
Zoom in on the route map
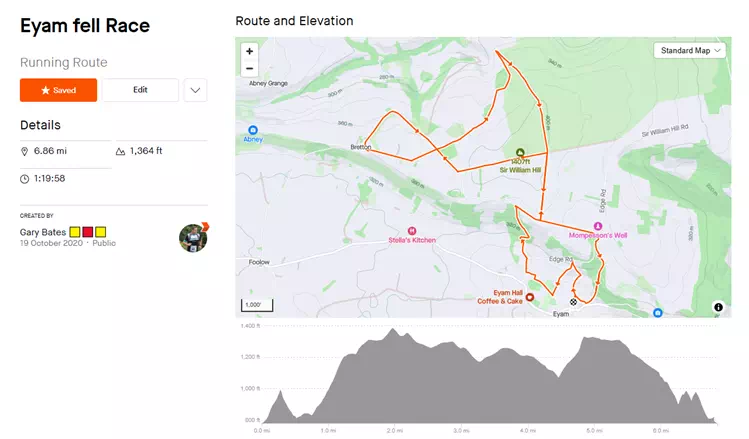249,50
